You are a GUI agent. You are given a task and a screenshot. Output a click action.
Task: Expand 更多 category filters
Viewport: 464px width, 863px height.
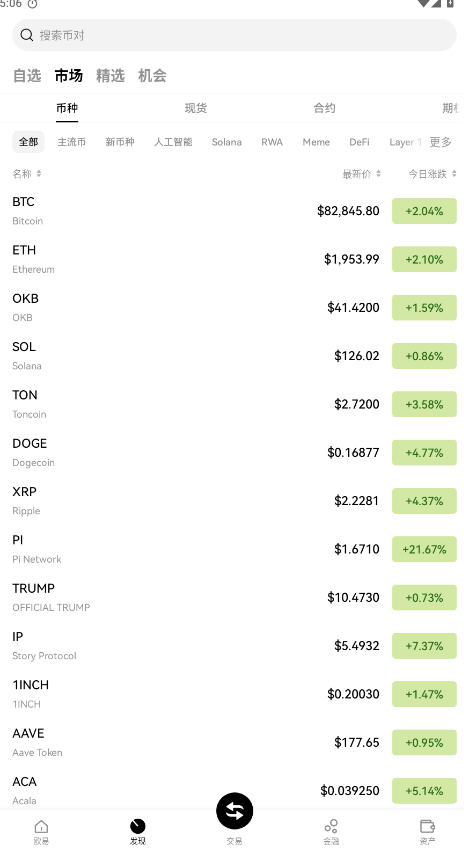(440, 142)
